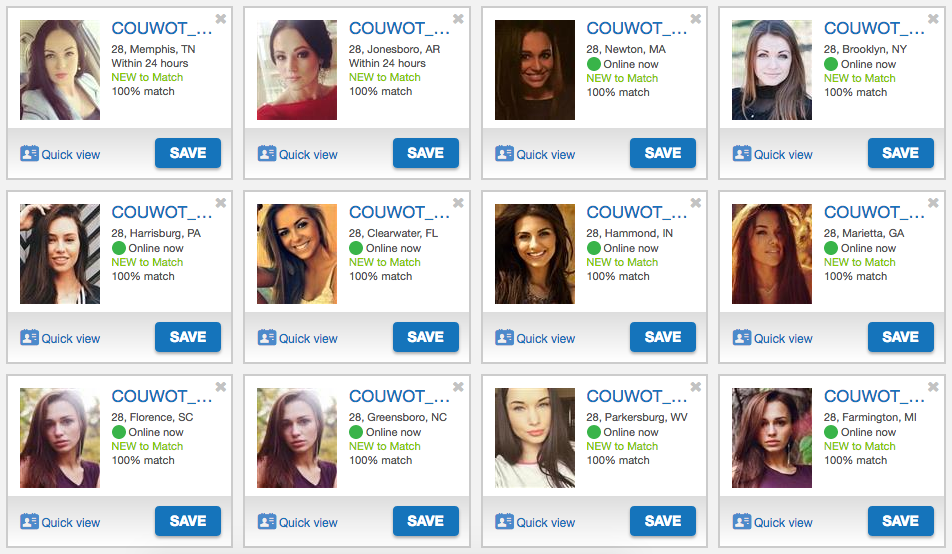Open username link on Newton, MA card
952x554 pixels.
(x=636, y=29)
